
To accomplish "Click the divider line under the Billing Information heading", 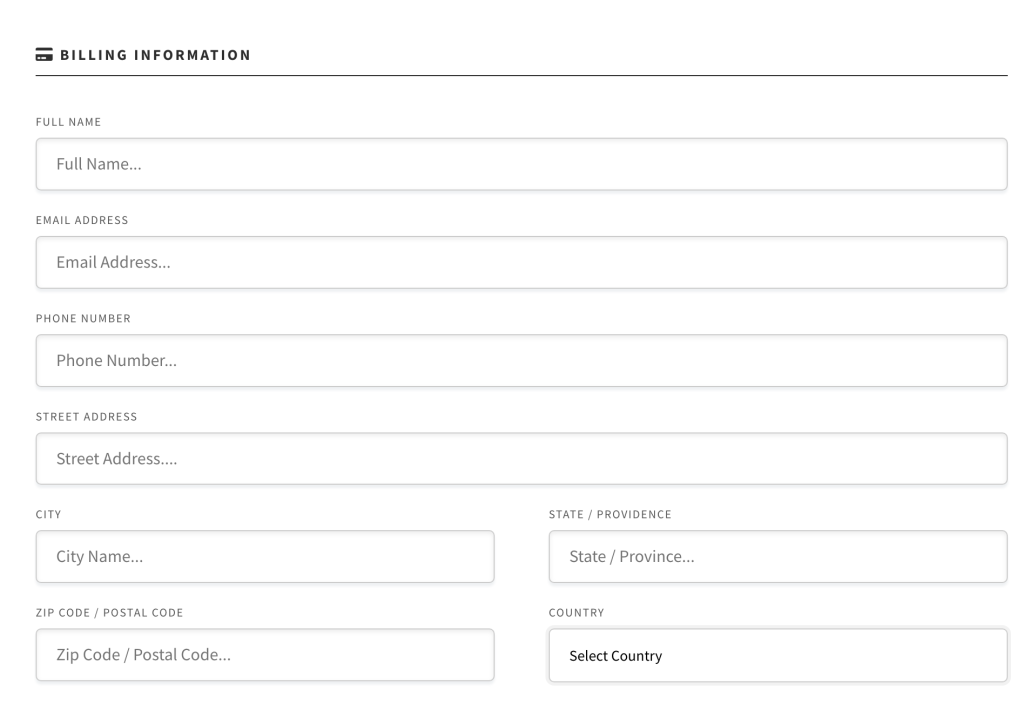I will (x=521, y=75).
